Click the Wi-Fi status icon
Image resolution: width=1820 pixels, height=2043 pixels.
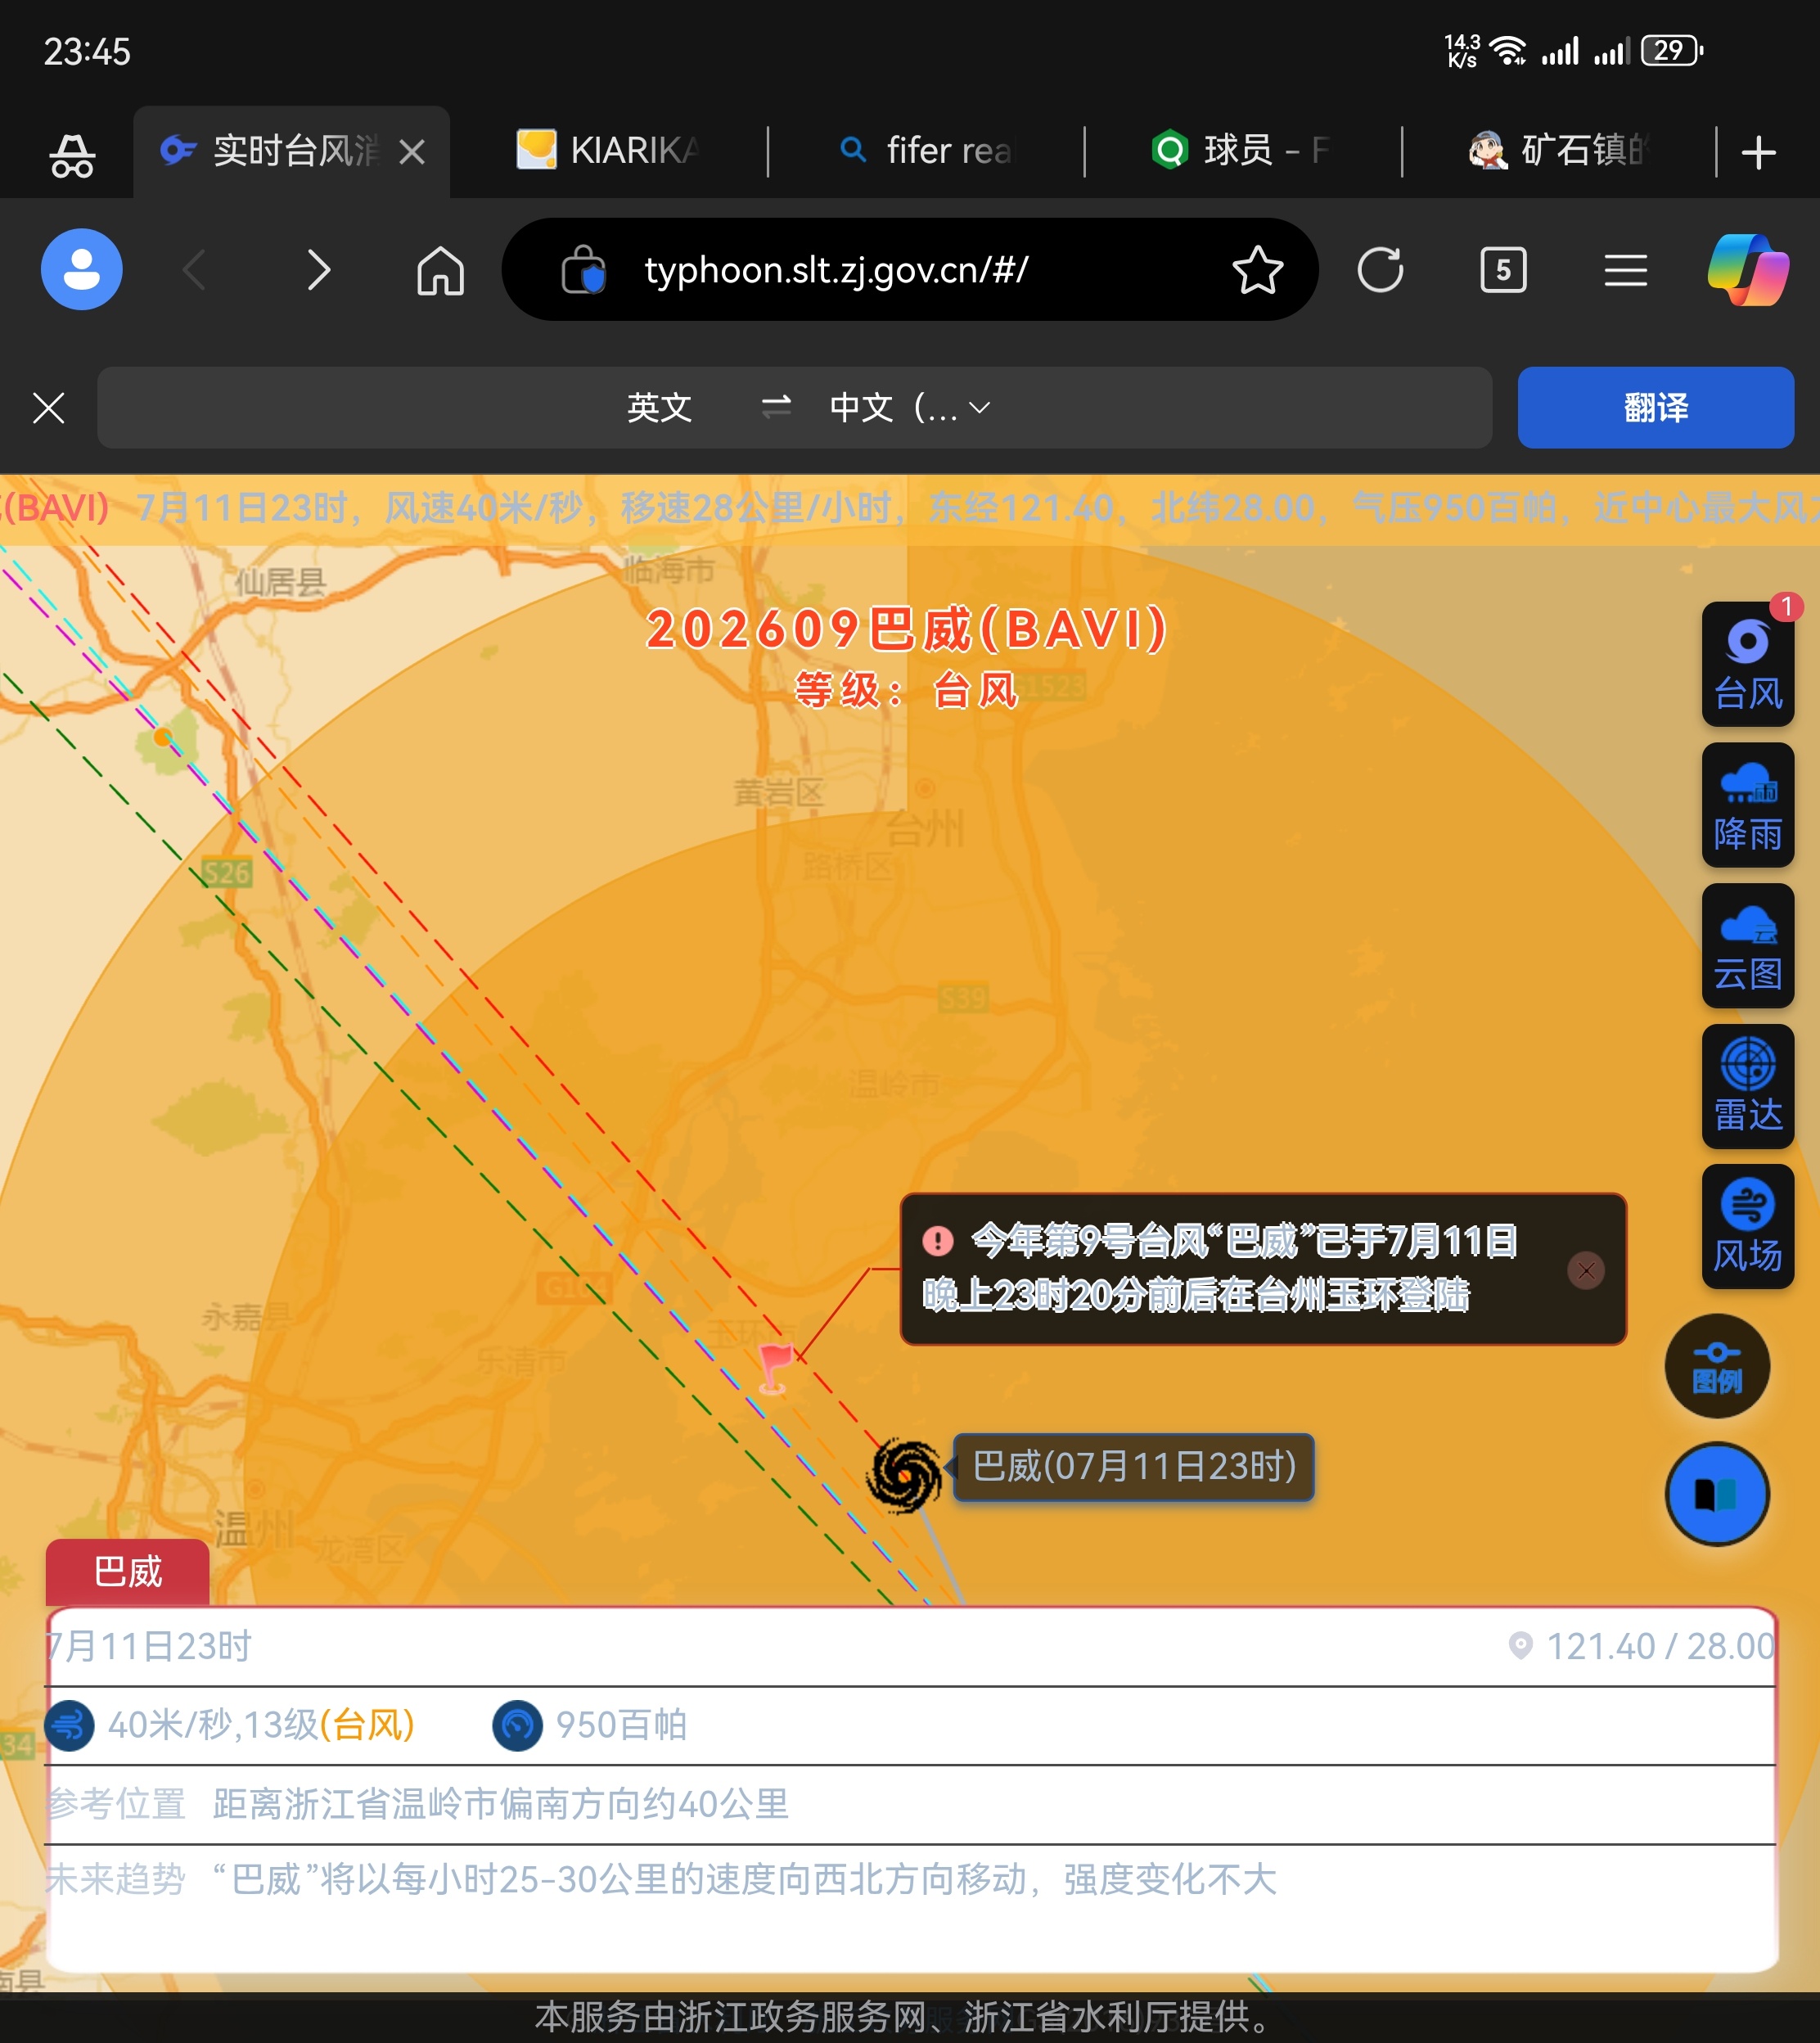1507,50
